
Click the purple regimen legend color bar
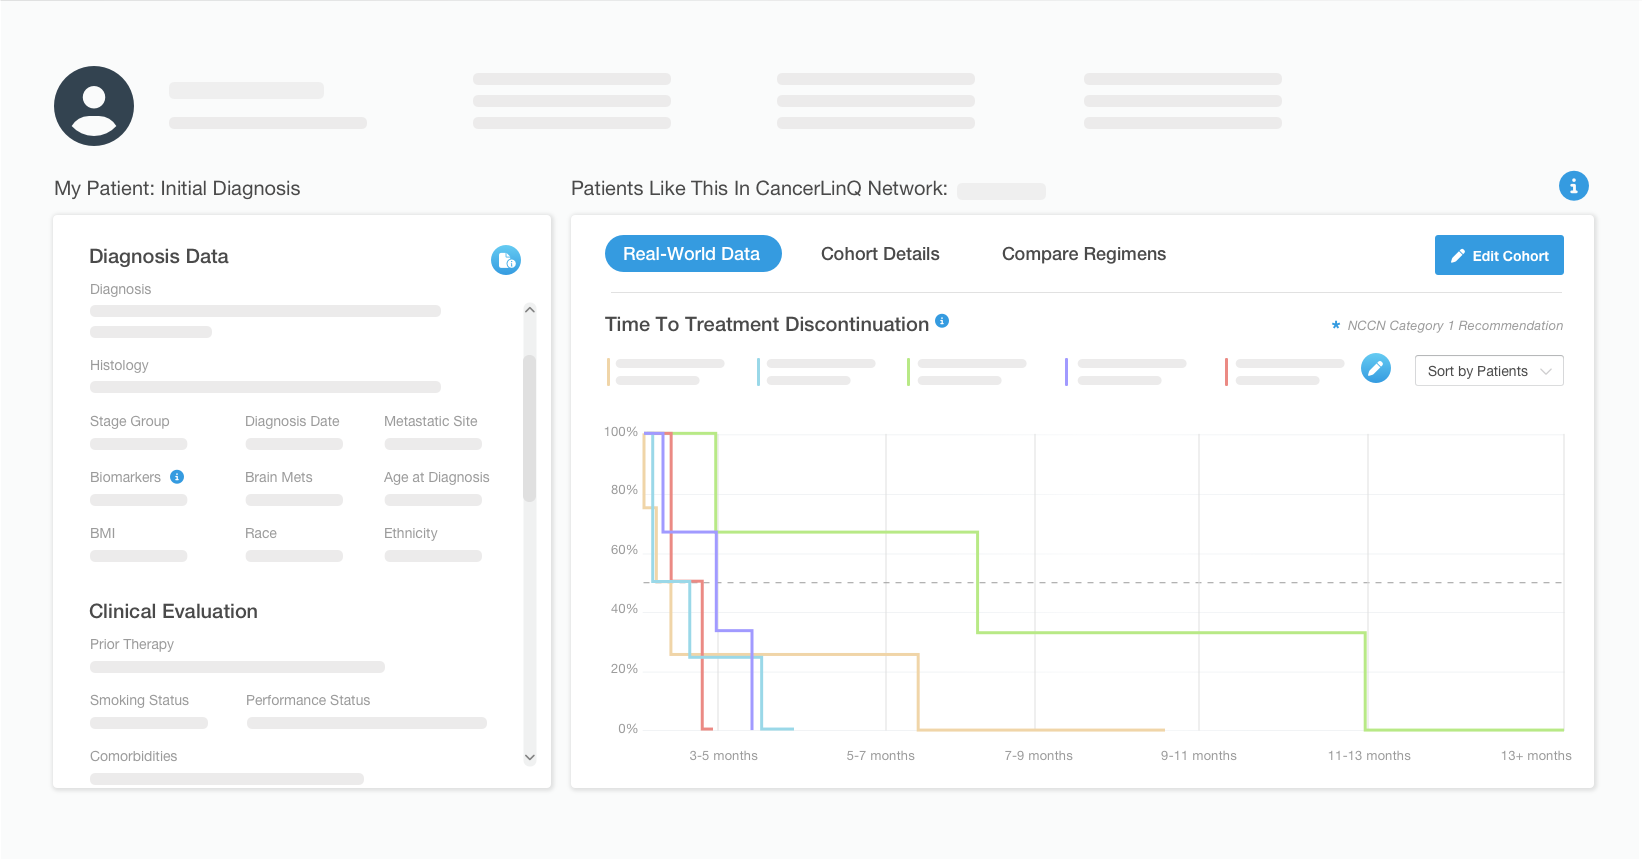pos(1067,371)
